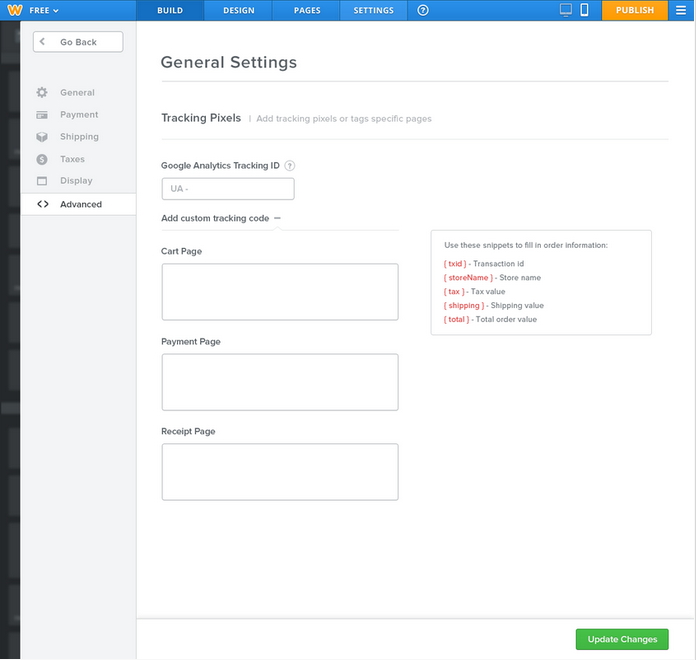Click the Tracking ID help tooltip icon
Screen dimensions: 696x660
pyautogui.click(x=289, y=166)
